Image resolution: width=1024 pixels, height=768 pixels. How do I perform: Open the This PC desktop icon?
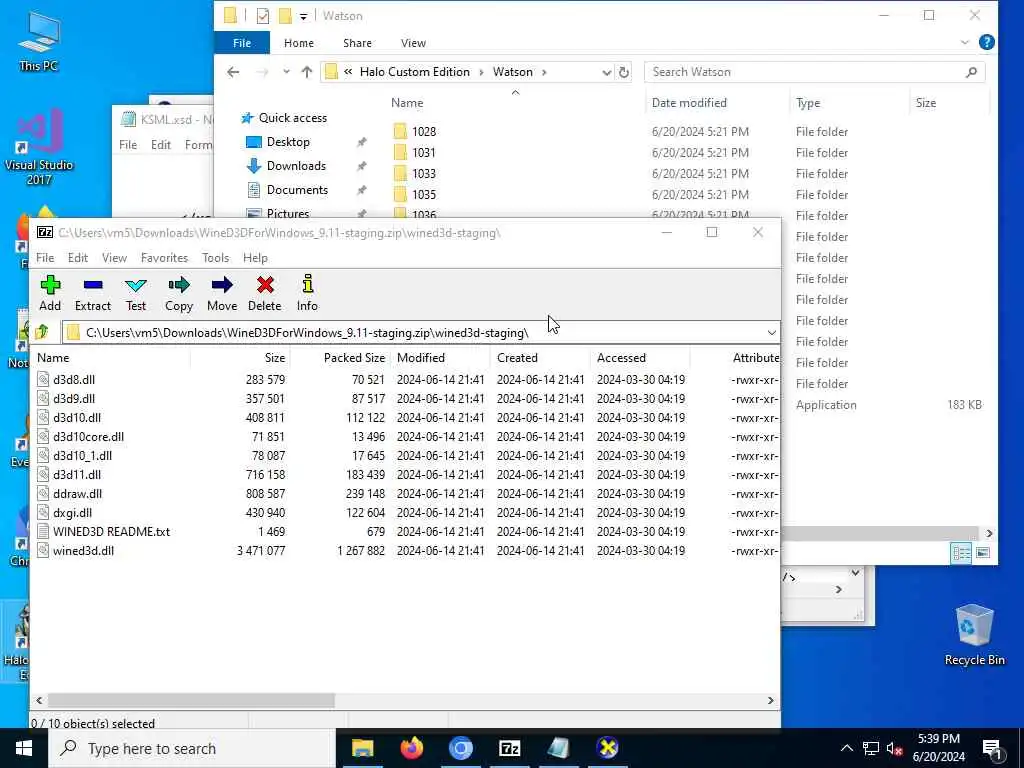pyautogui.click(x=39, y=41)
